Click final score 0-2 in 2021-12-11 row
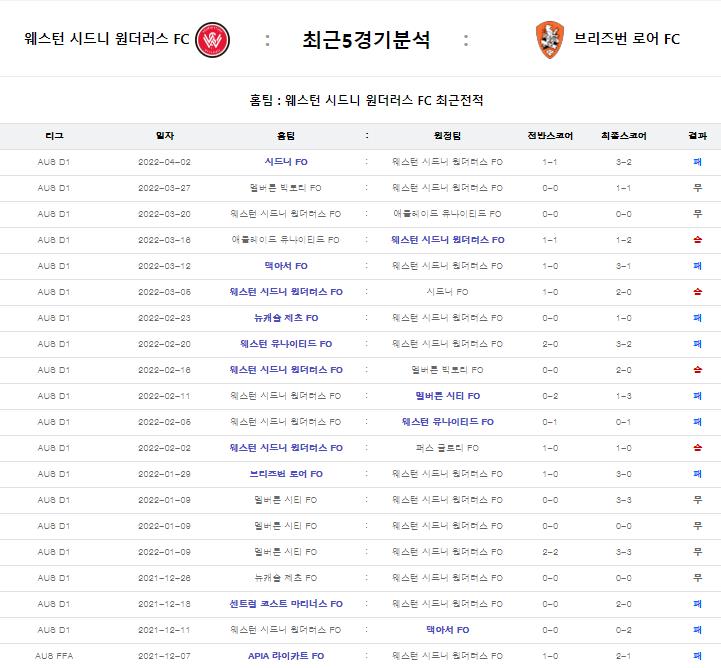This screenshot has width=721, height=668. tap(624, 630)
